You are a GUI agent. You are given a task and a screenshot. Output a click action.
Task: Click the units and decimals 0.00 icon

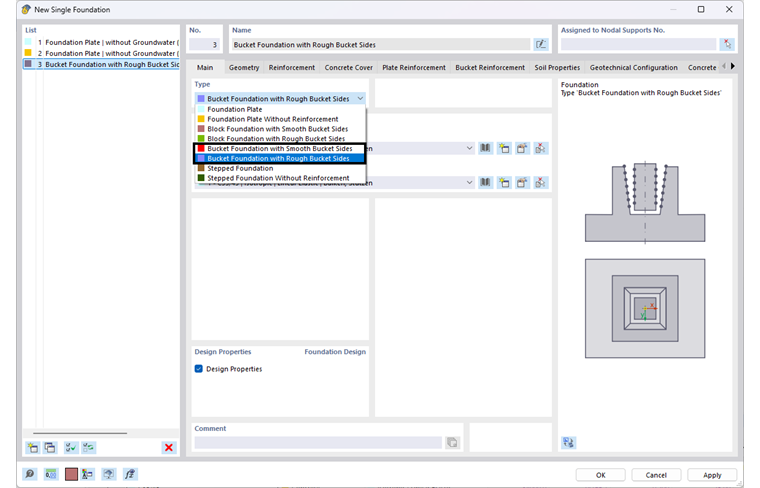point(51,474)
